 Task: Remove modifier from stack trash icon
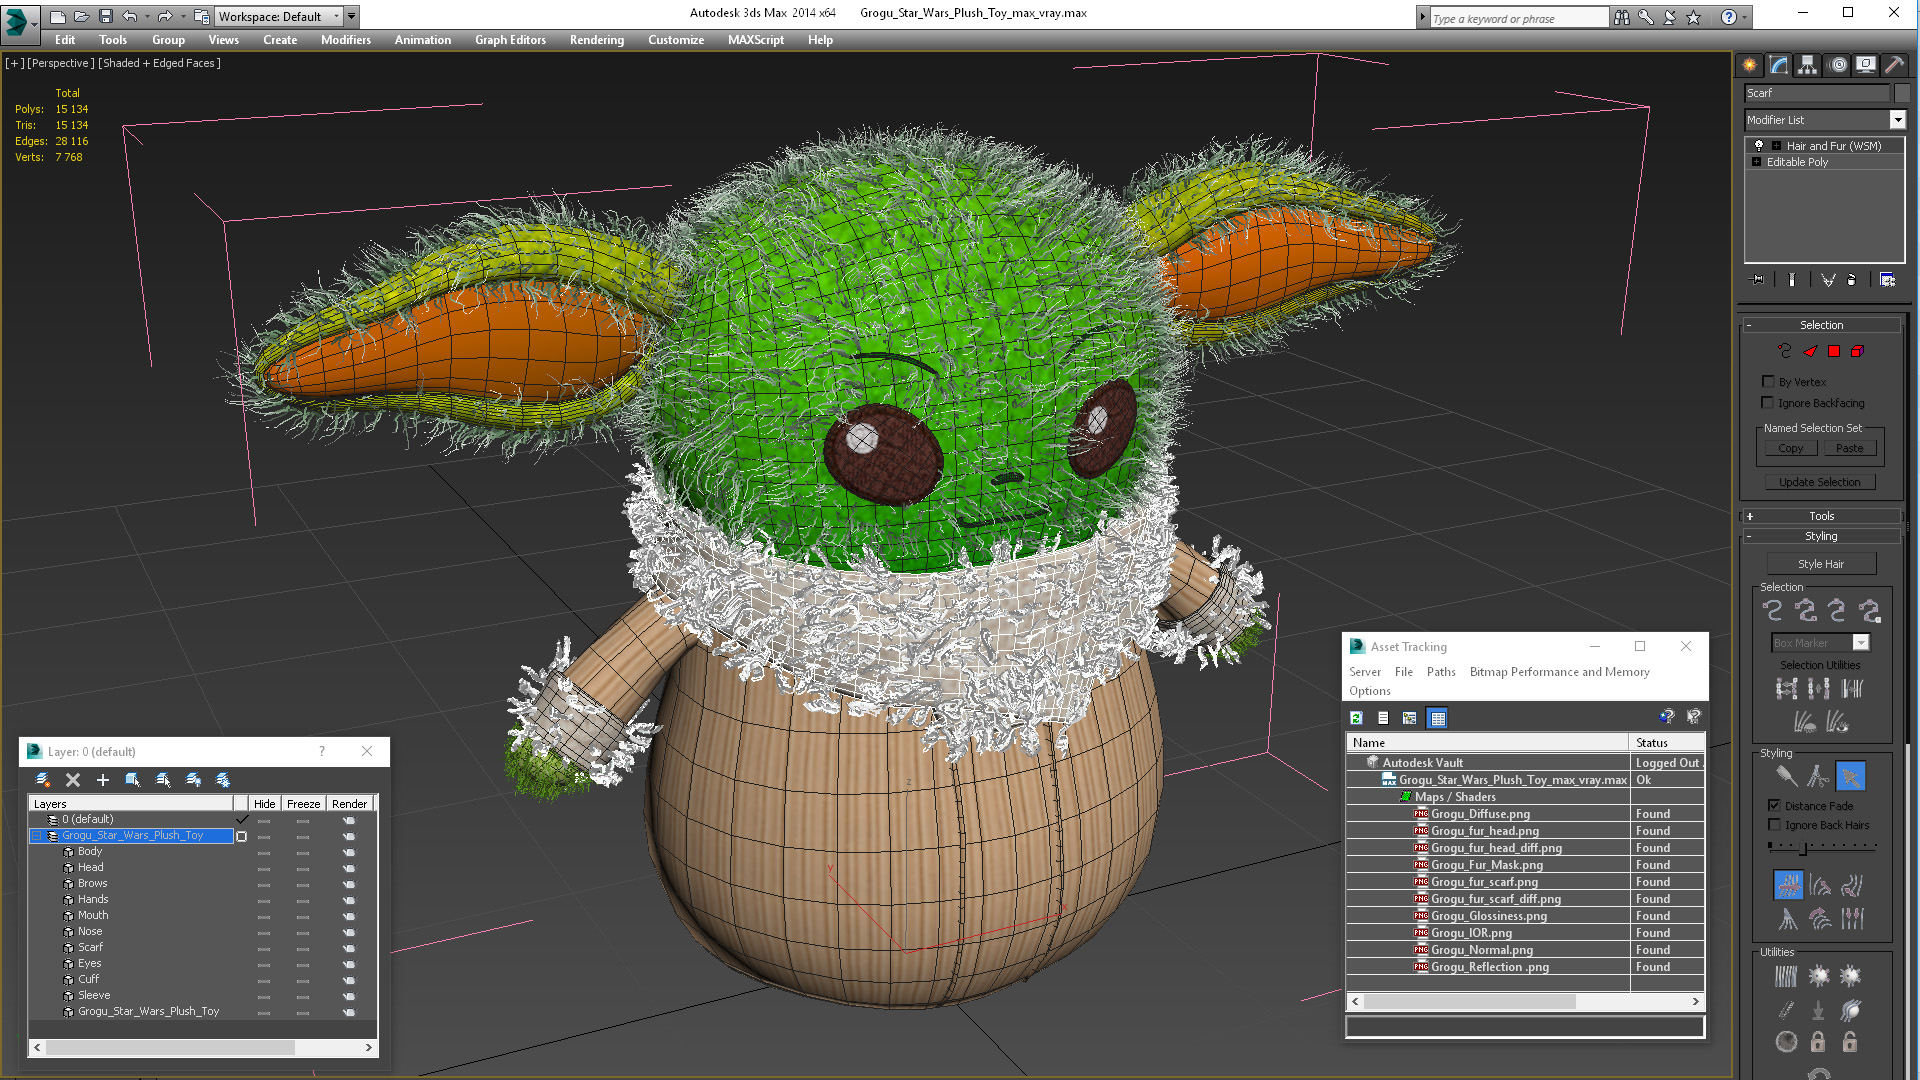(x=1851, y=280)
